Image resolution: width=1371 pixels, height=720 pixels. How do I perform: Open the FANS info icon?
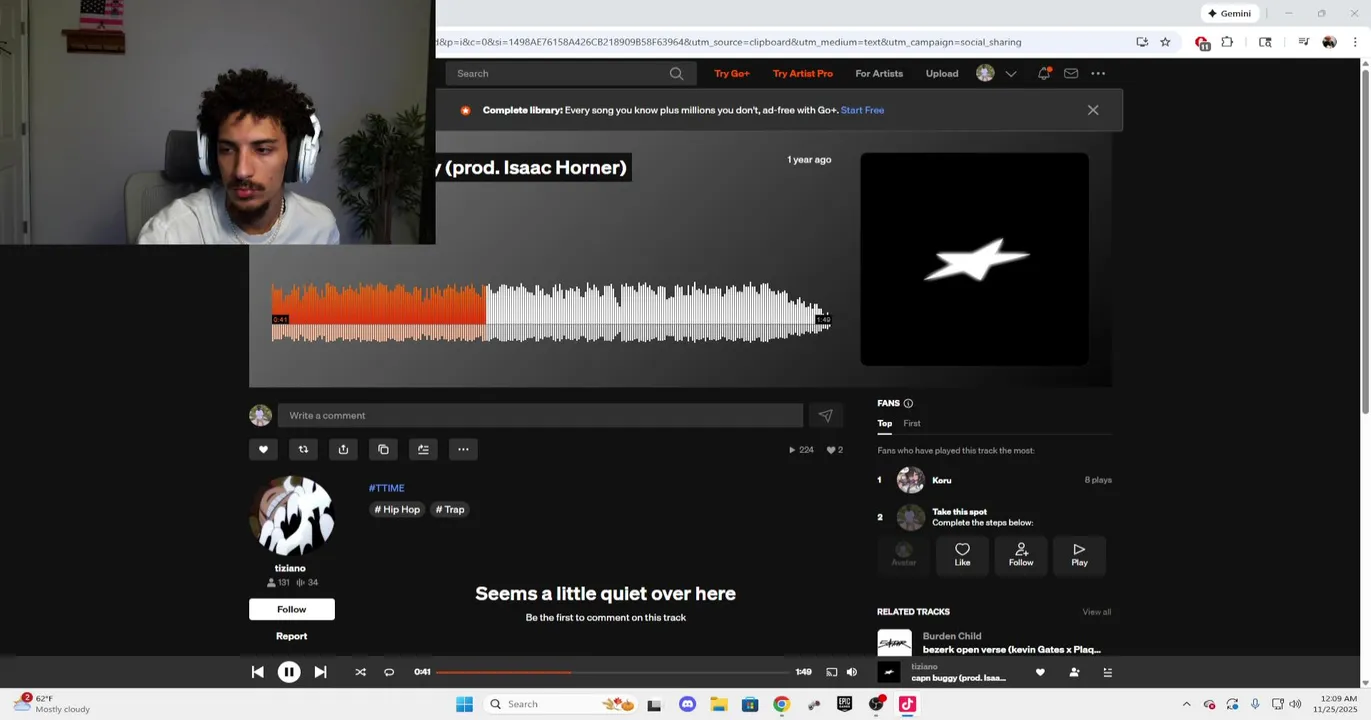[908, 403]
